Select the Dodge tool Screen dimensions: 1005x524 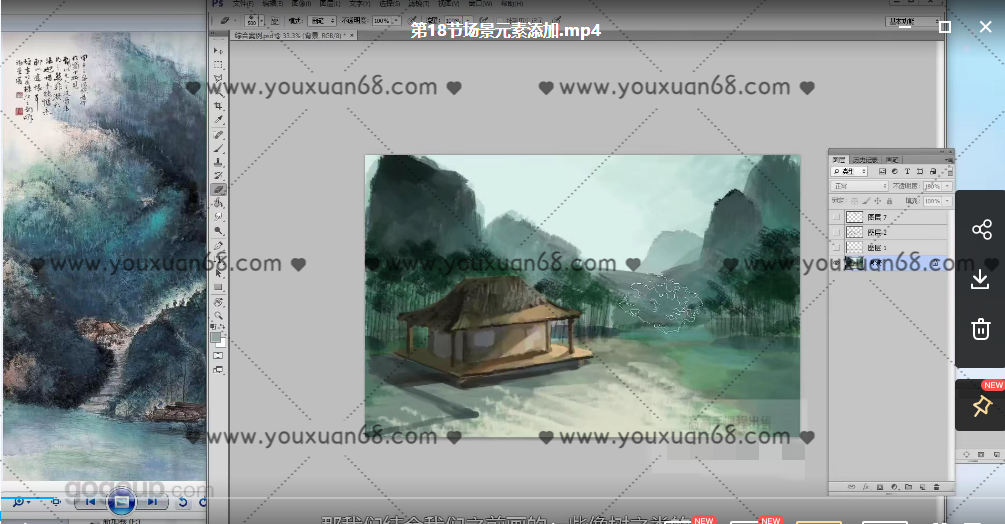point(218,231)
